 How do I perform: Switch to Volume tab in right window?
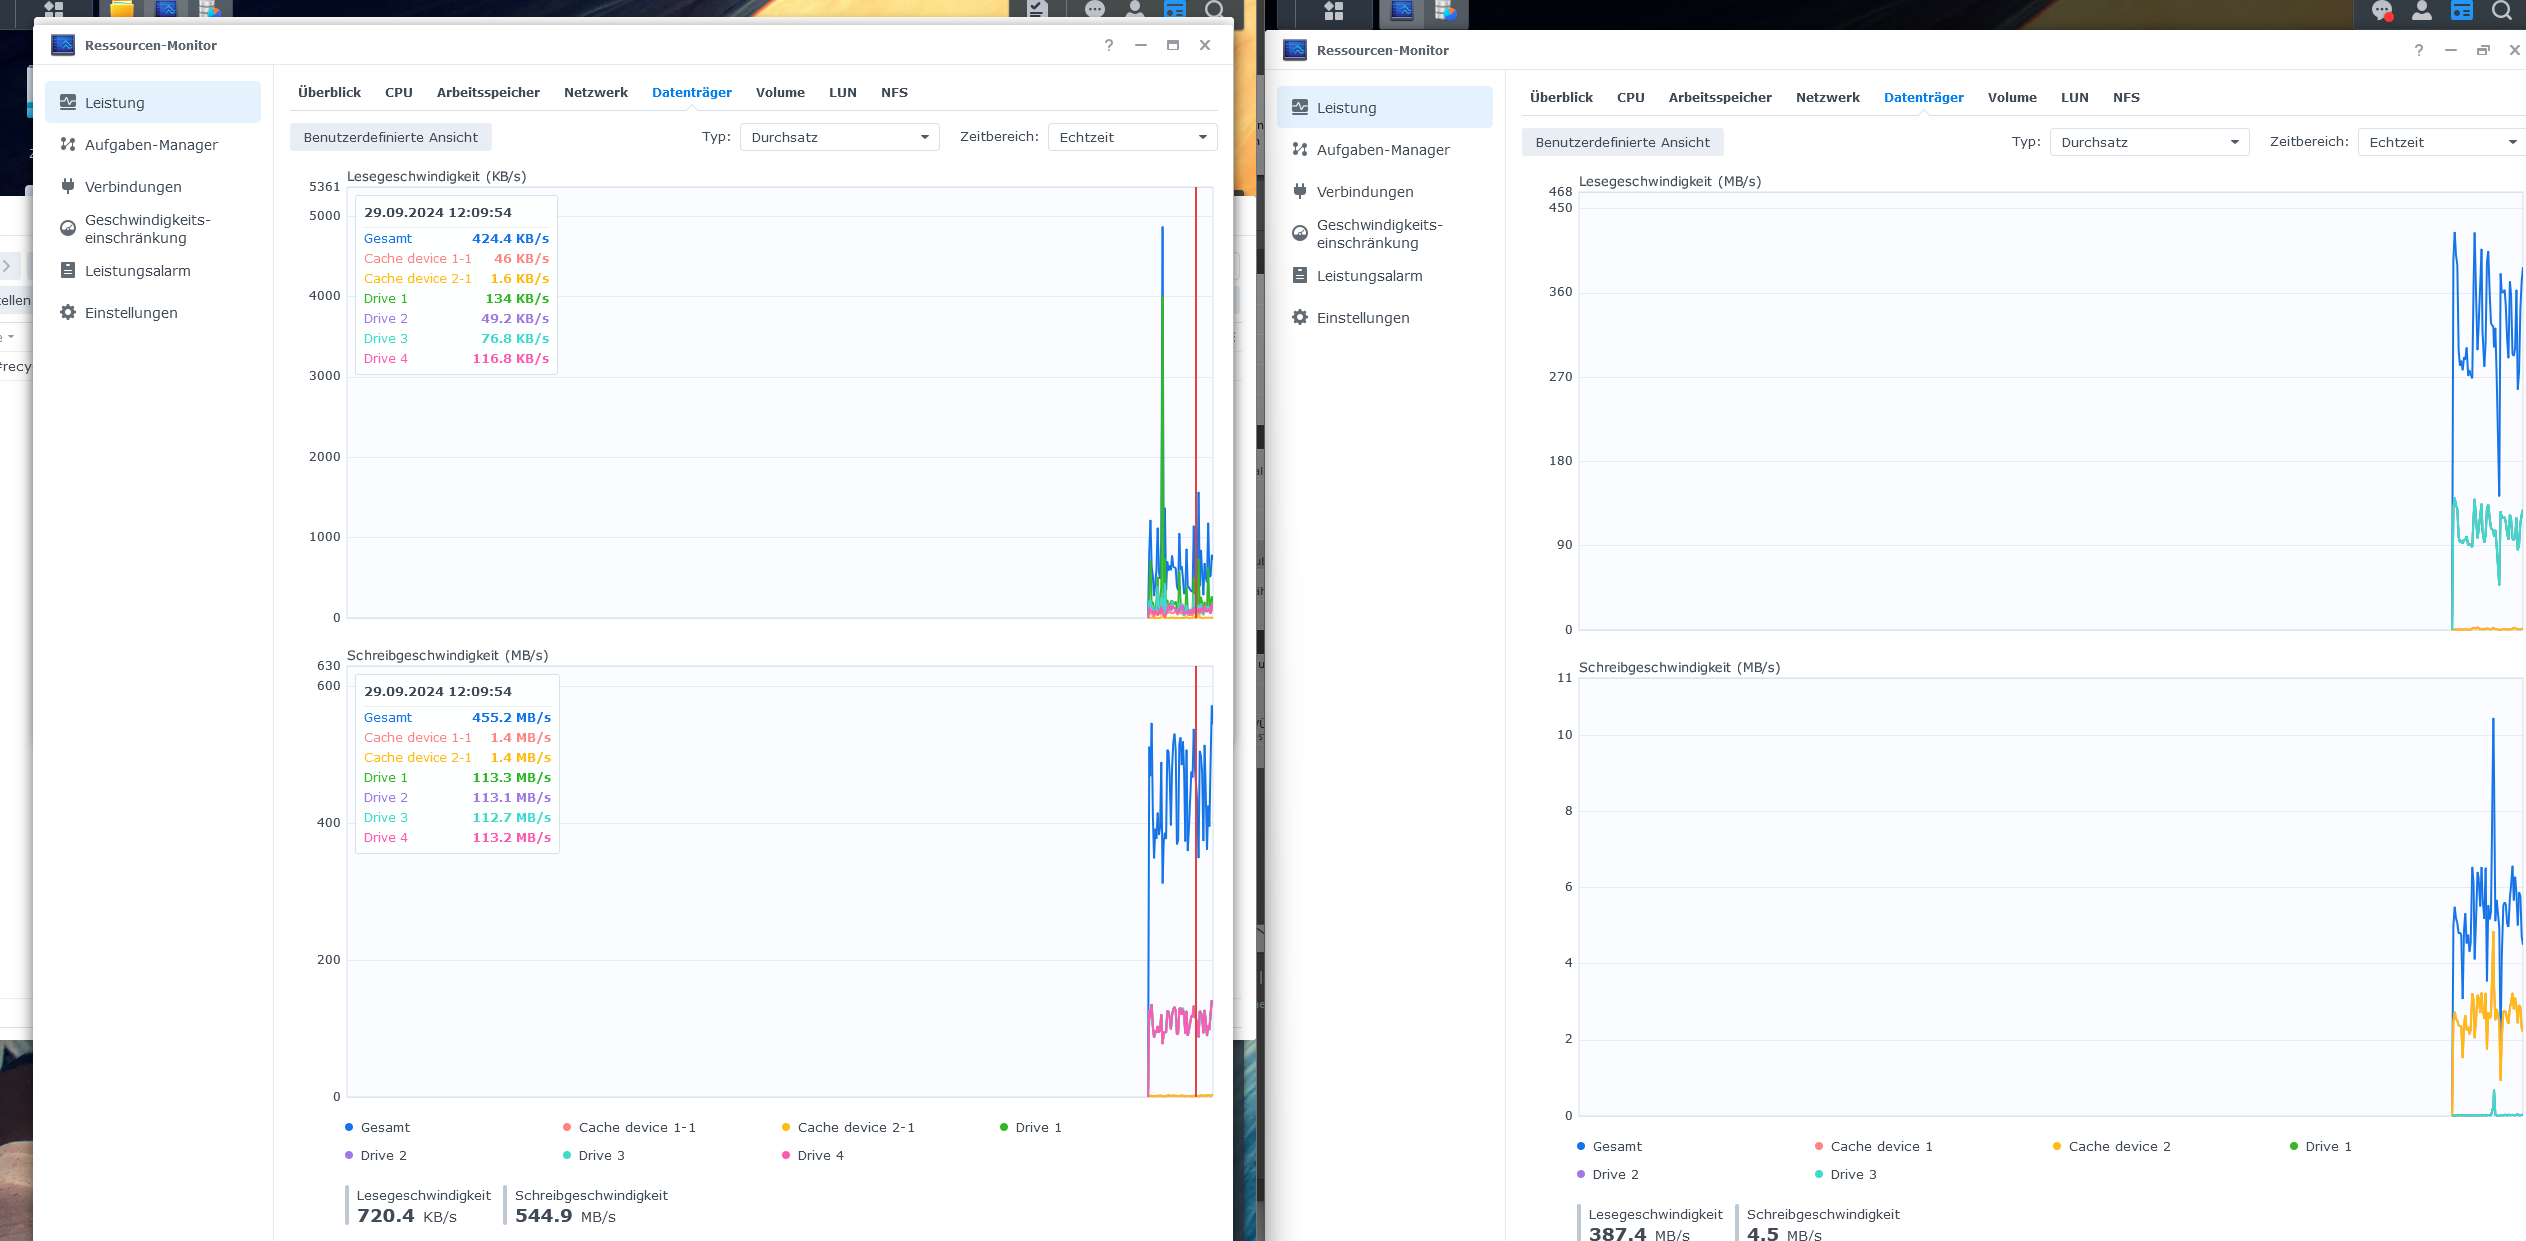click(2011, 97)
